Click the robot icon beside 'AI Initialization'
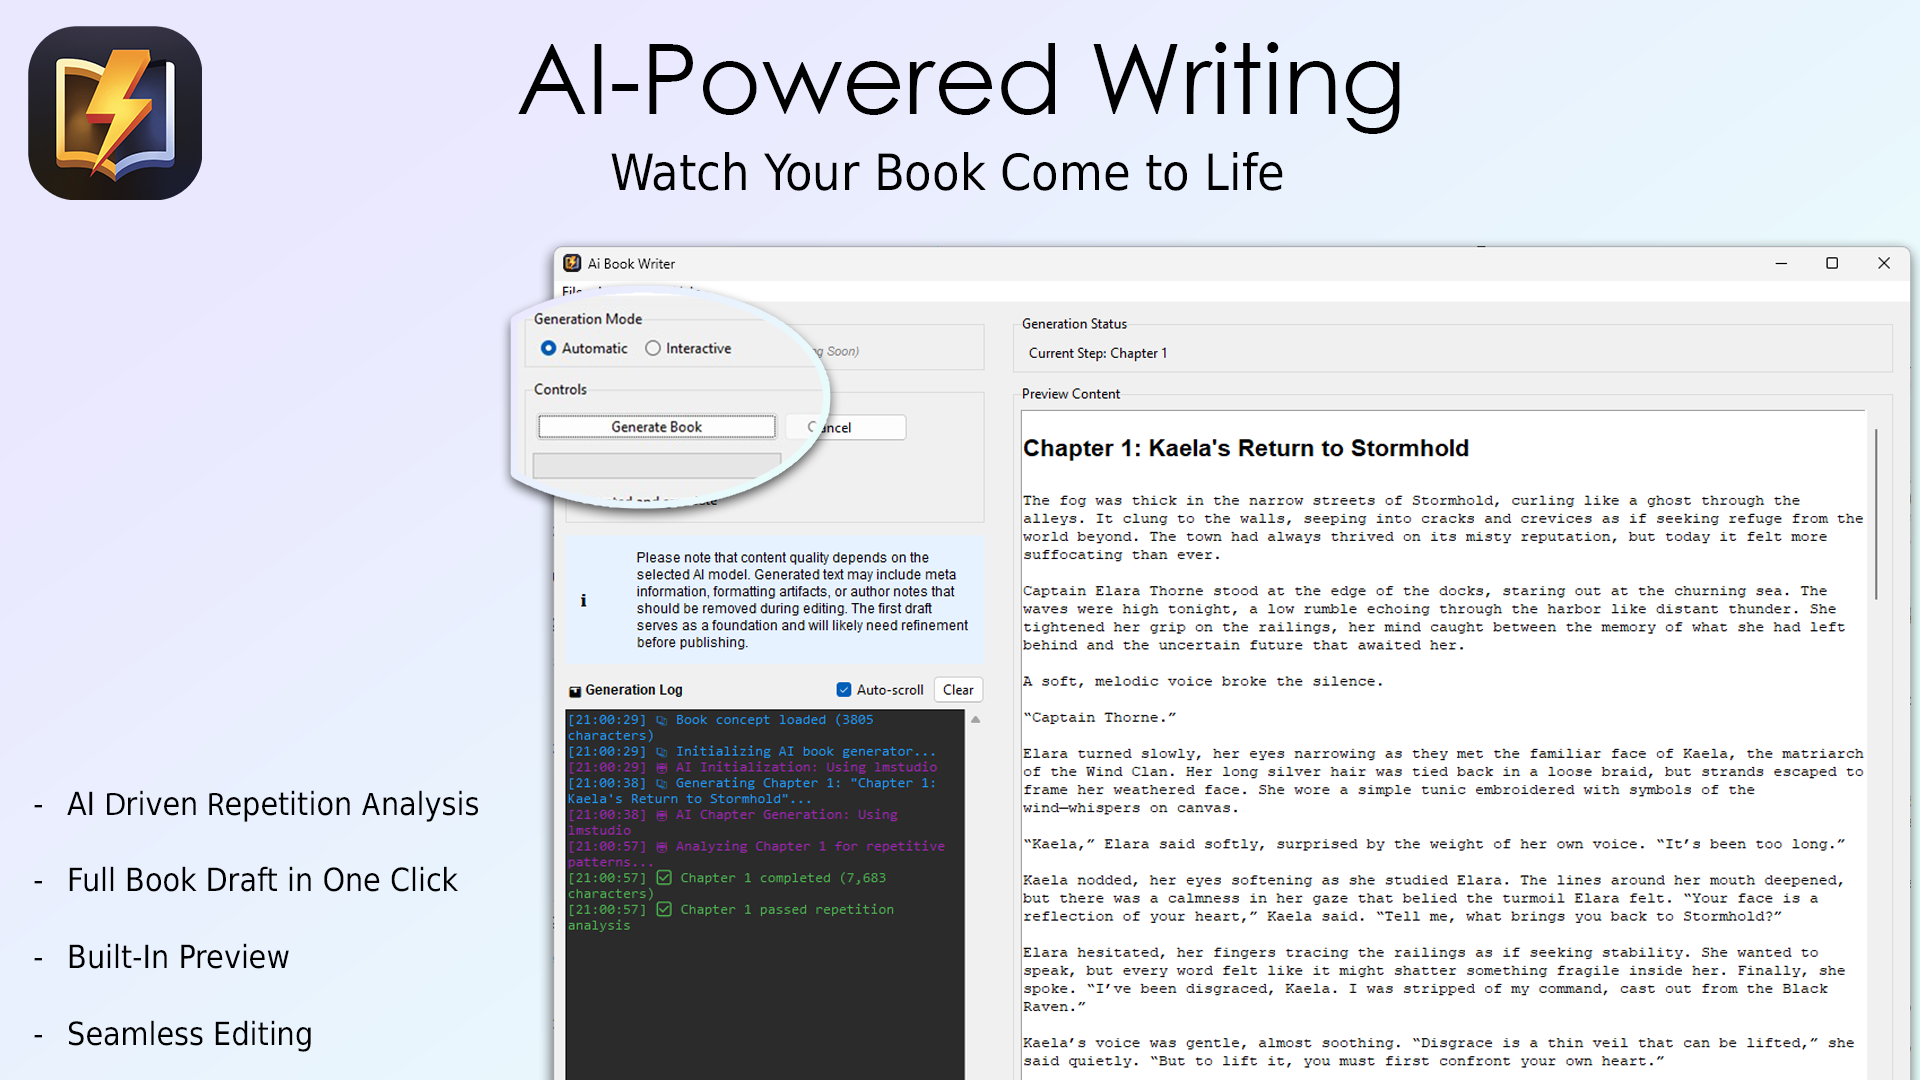The width and height of the screenshot is (1920, 1080). click(663, 767)
